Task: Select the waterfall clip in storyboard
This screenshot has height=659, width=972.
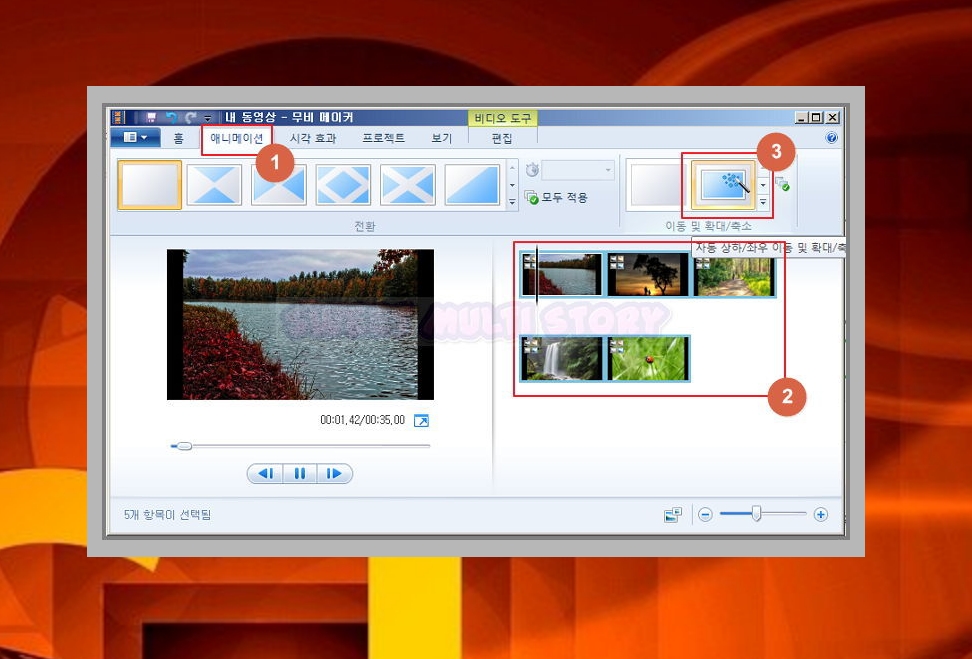Action: click(562, 358)
